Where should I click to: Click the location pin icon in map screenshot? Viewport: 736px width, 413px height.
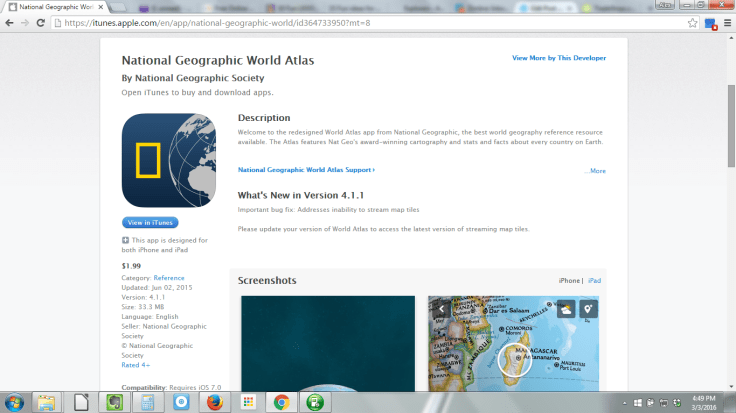[588, 309]
